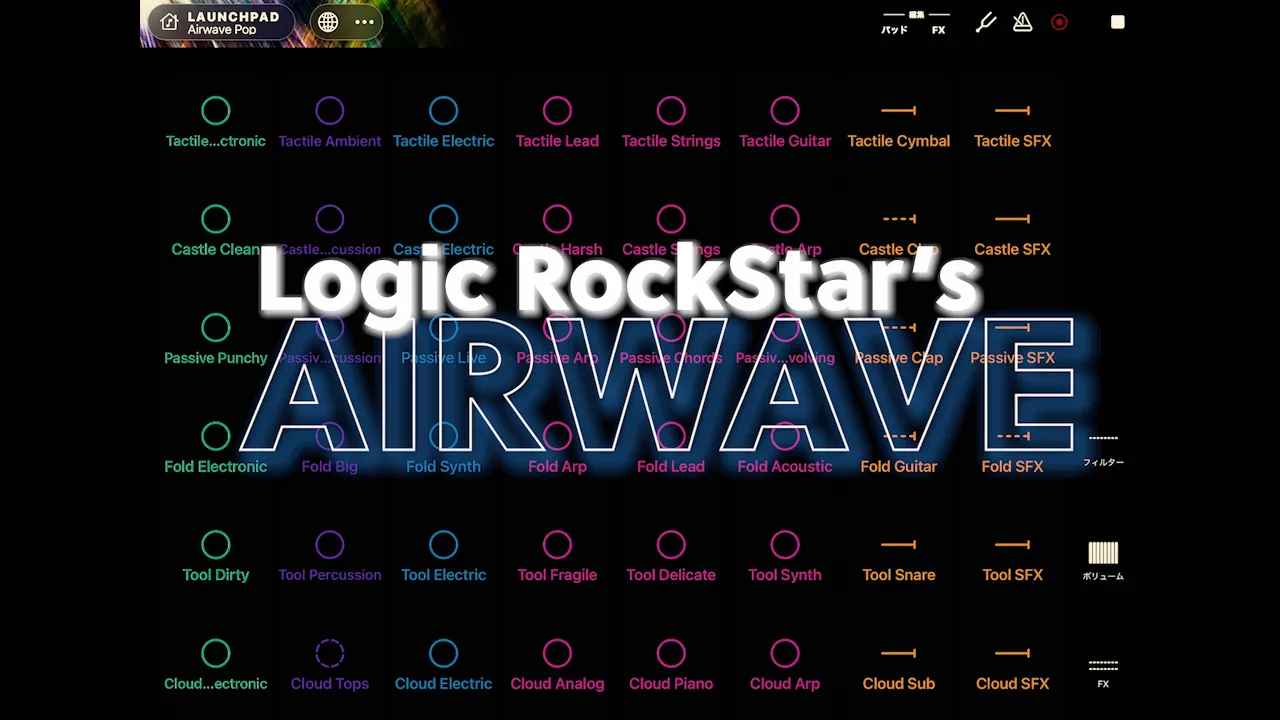
Task: Toggle the Tool Dirty loop pad
Action: point(216,557)
